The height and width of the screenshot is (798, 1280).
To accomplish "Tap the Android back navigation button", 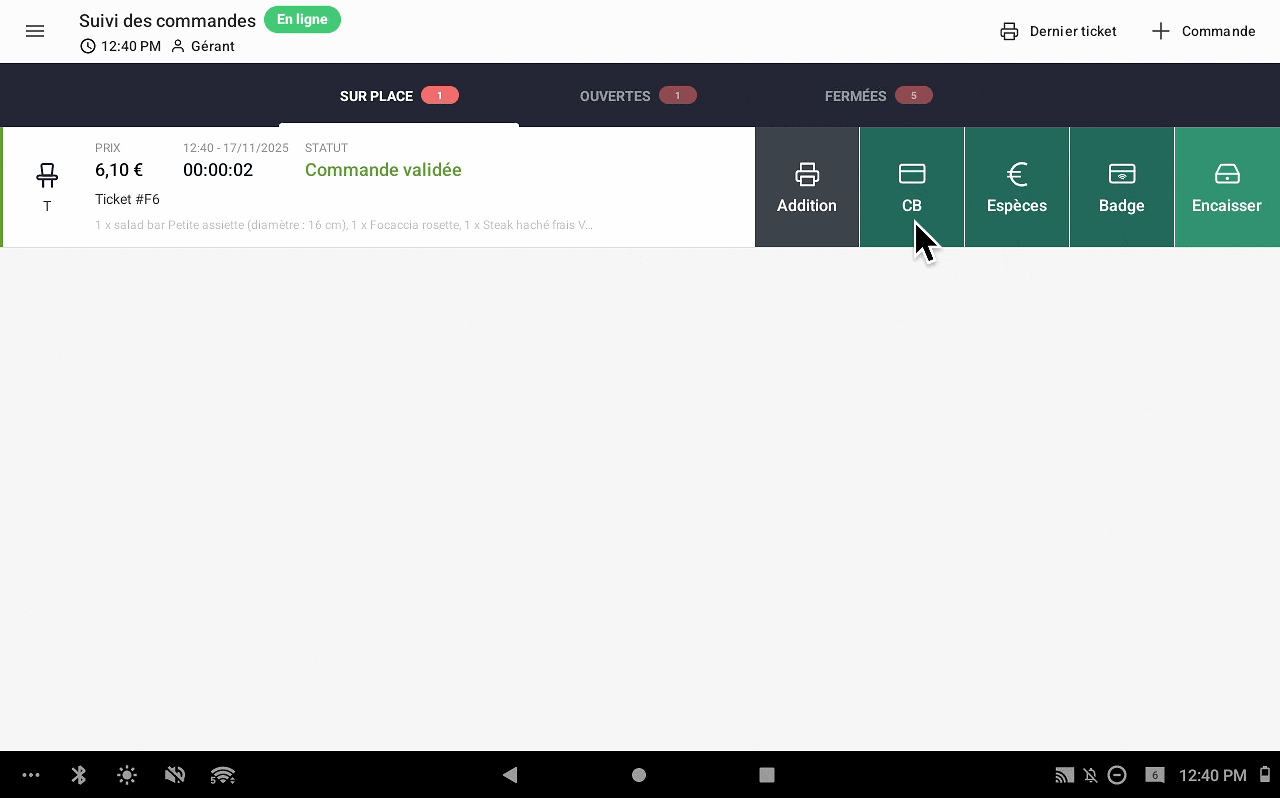I will pyautogui.click(x=510, y=775).
